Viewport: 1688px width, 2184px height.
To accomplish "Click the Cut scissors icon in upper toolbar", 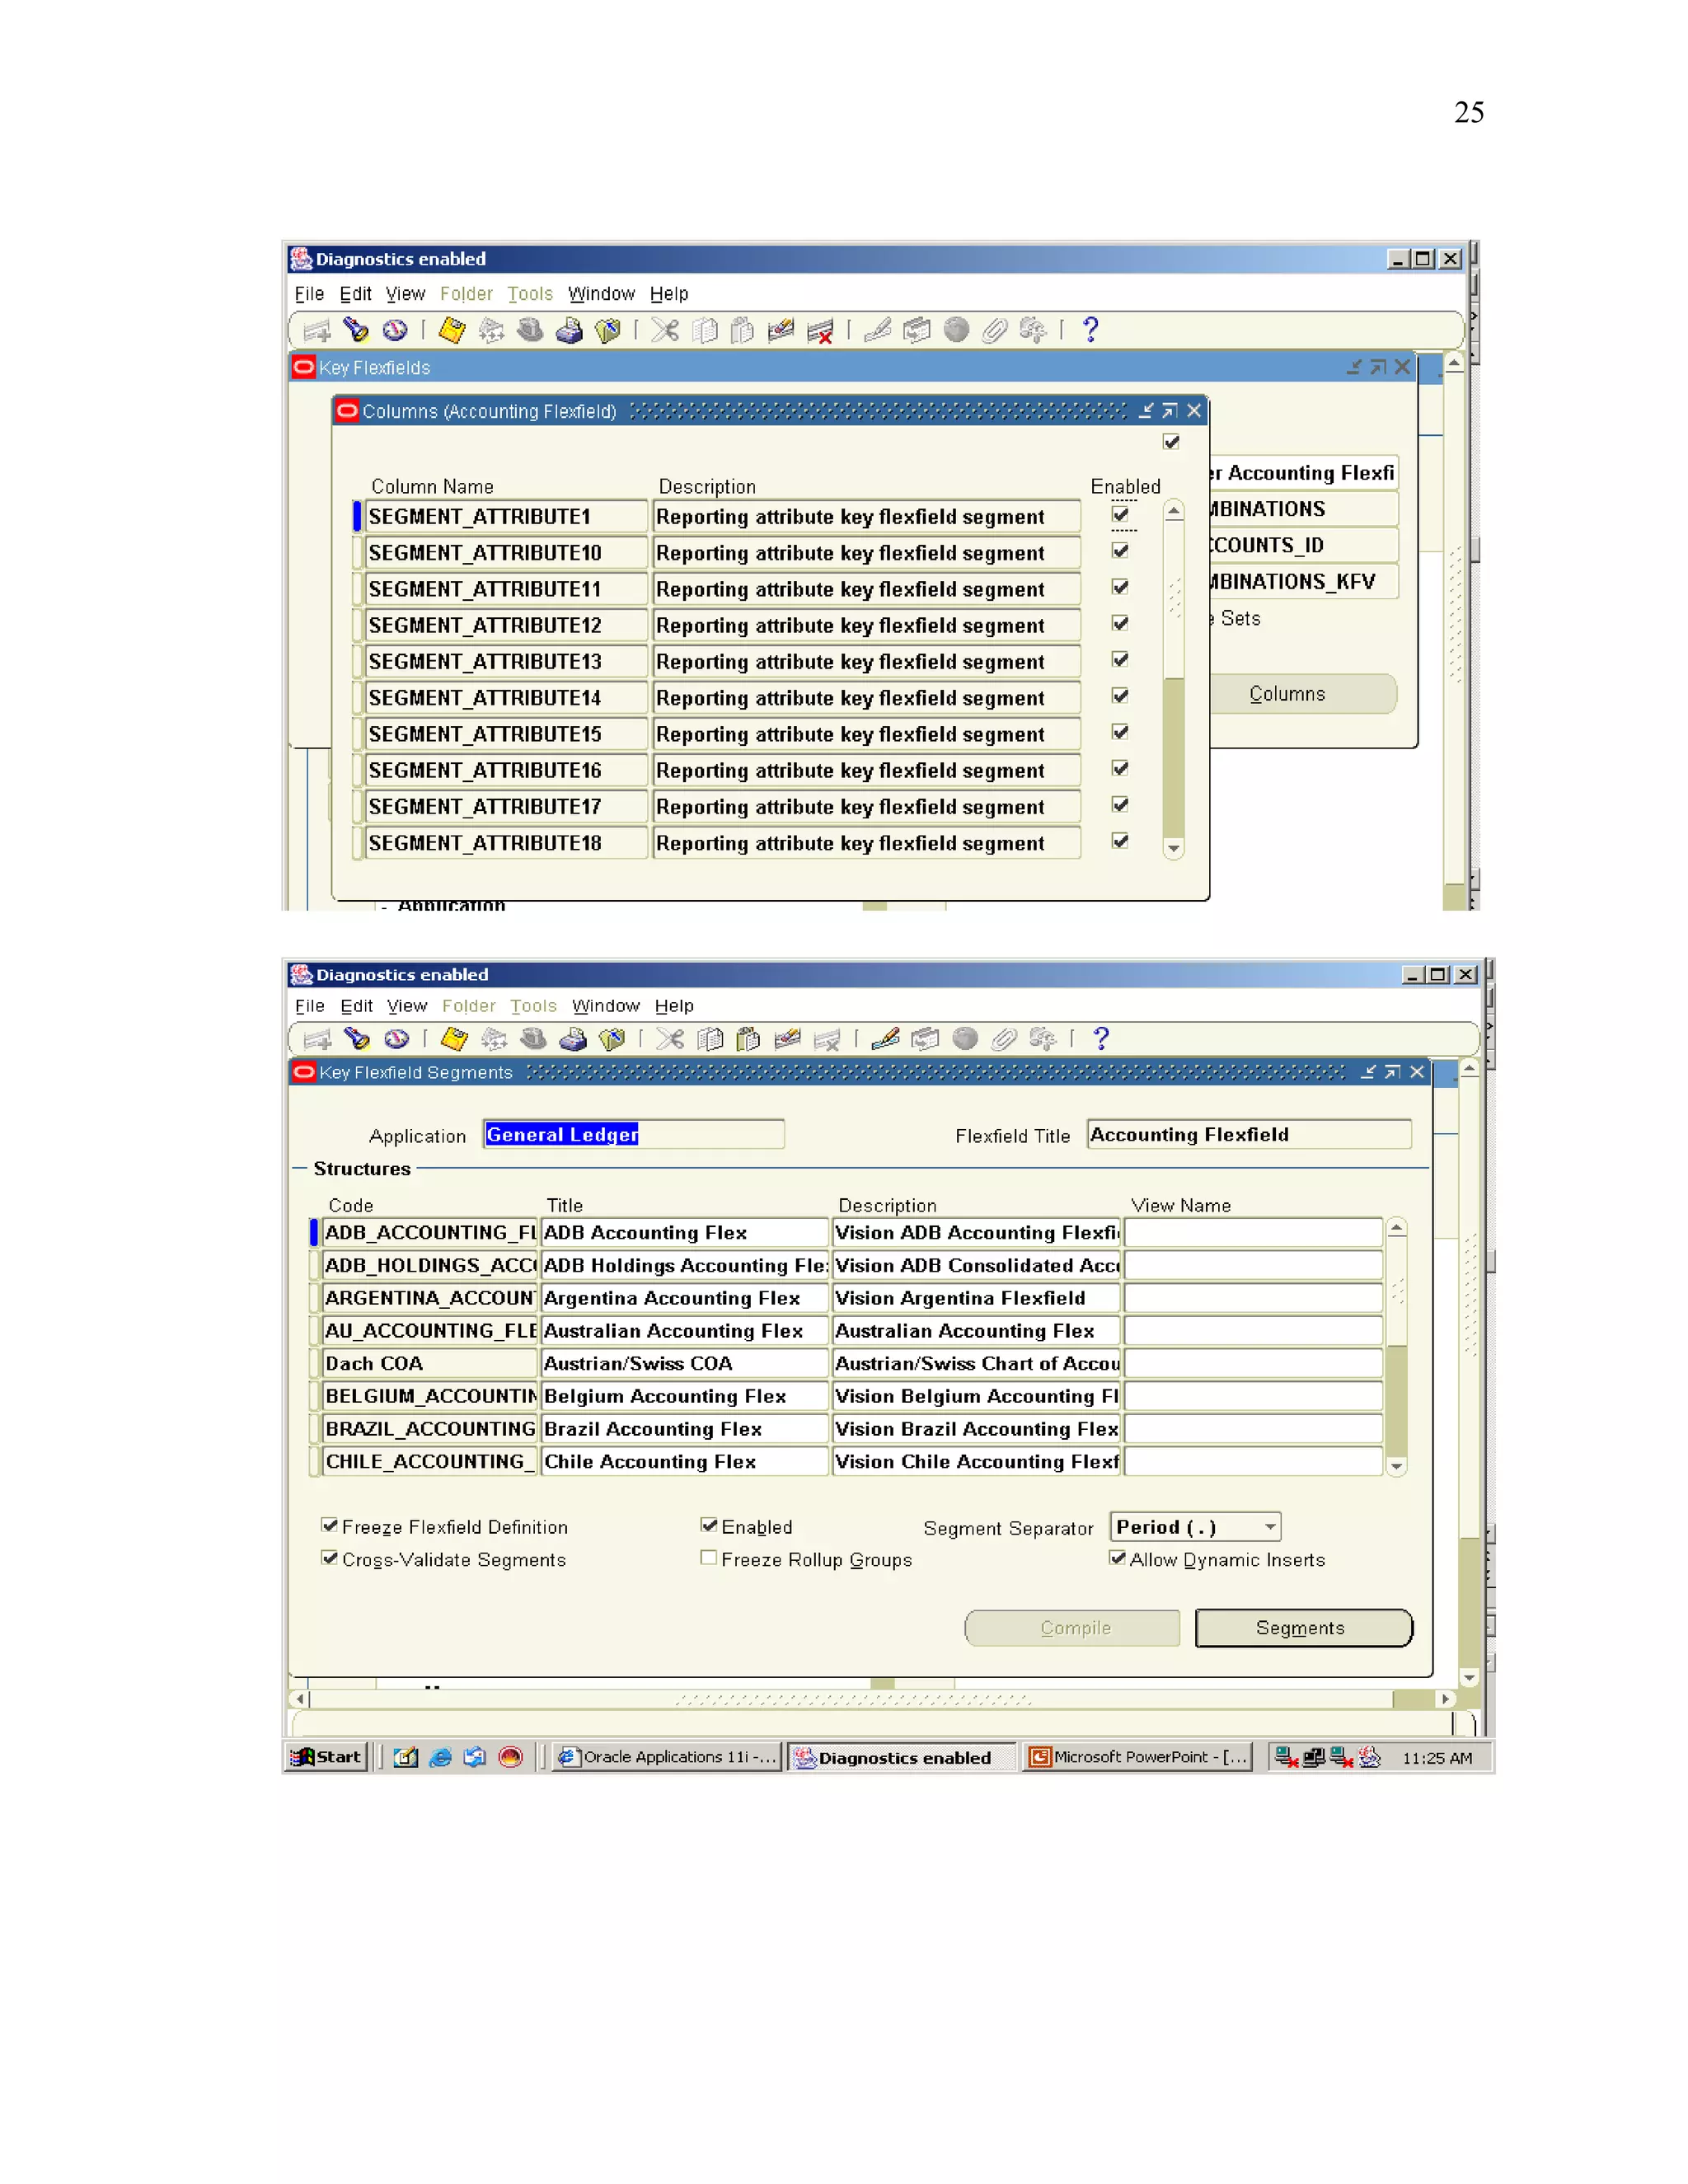I will 666,330.
